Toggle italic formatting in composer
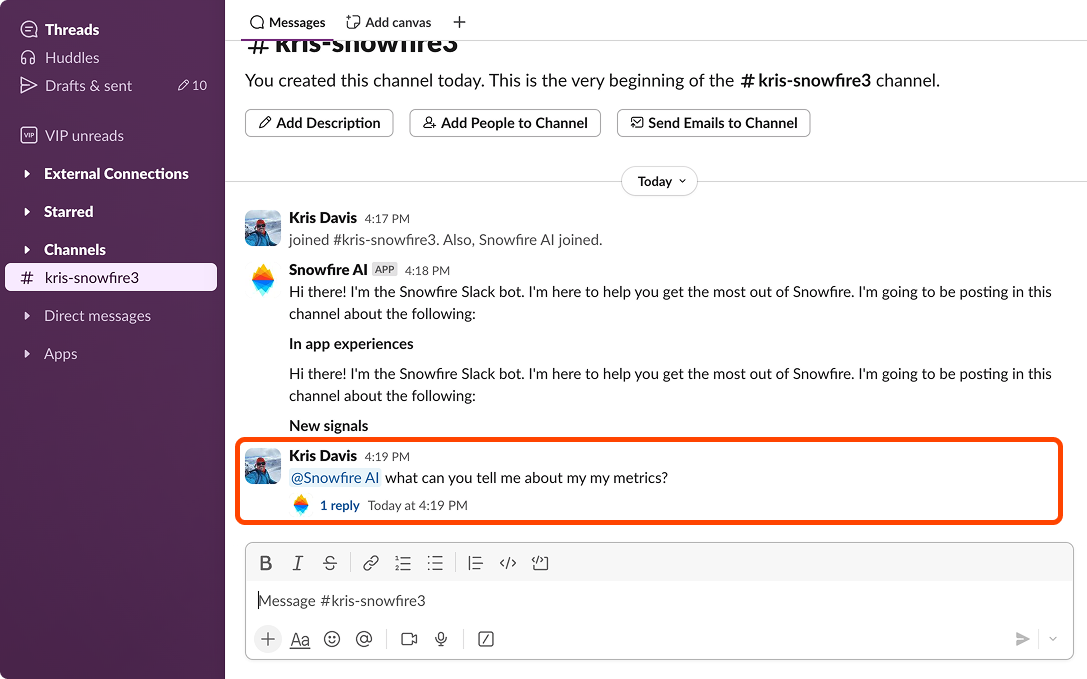Image resolution: width=1087 pixels, height=679 pixels. (297, 563)
